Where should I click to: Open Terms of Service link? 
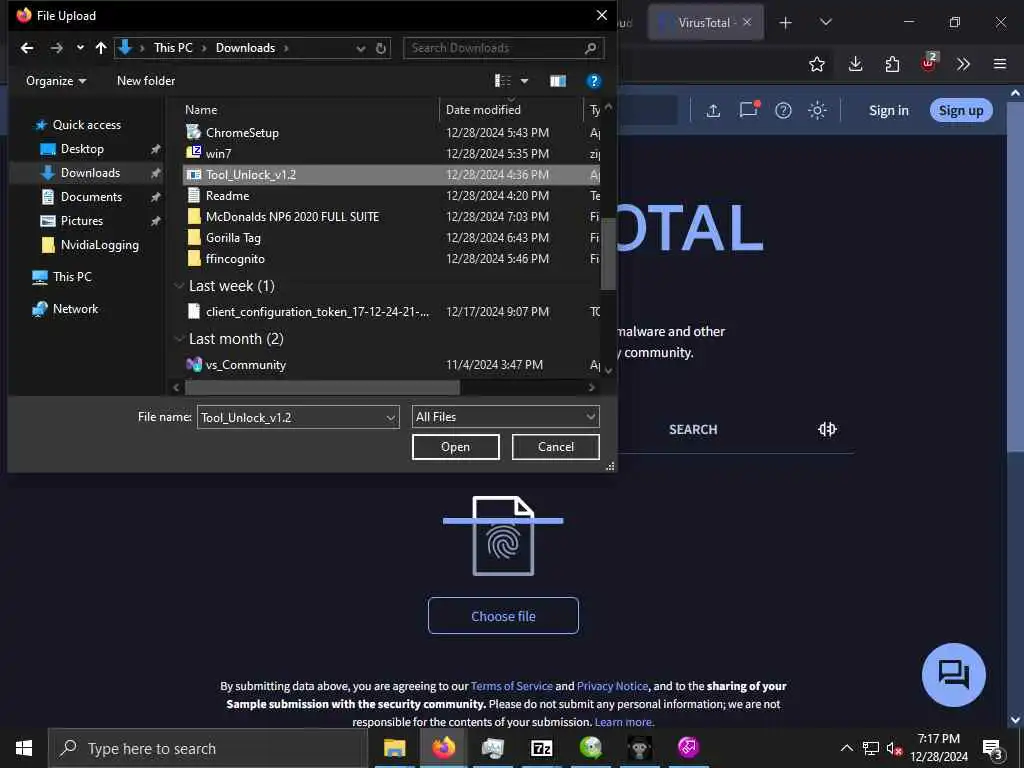pos(511,686)
